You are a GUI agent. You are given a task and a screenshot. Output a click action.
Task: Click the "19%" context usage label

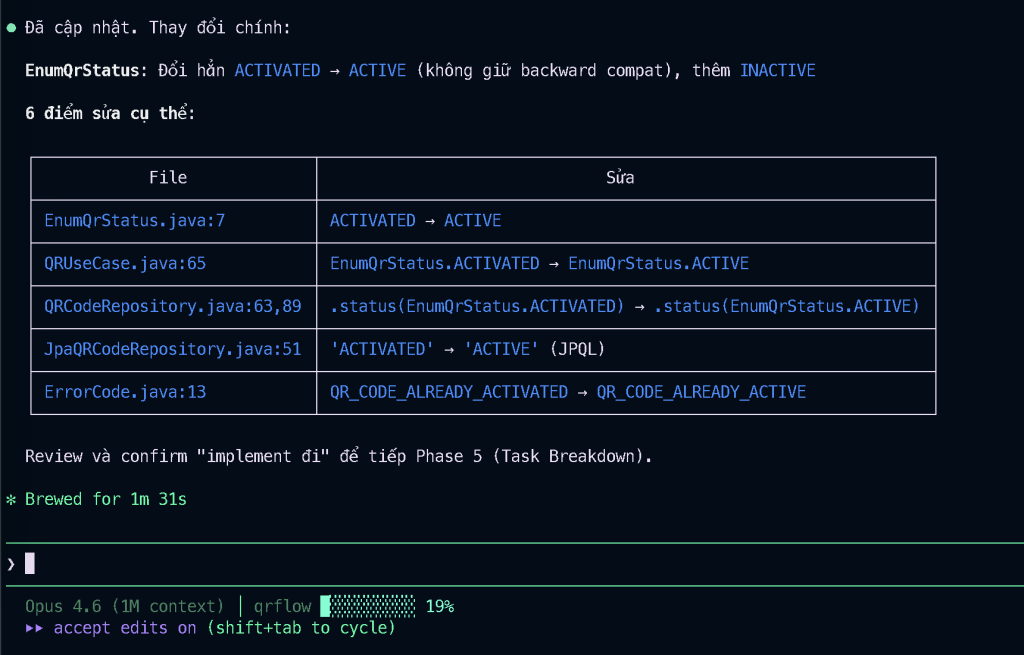(x=440, y=606)
